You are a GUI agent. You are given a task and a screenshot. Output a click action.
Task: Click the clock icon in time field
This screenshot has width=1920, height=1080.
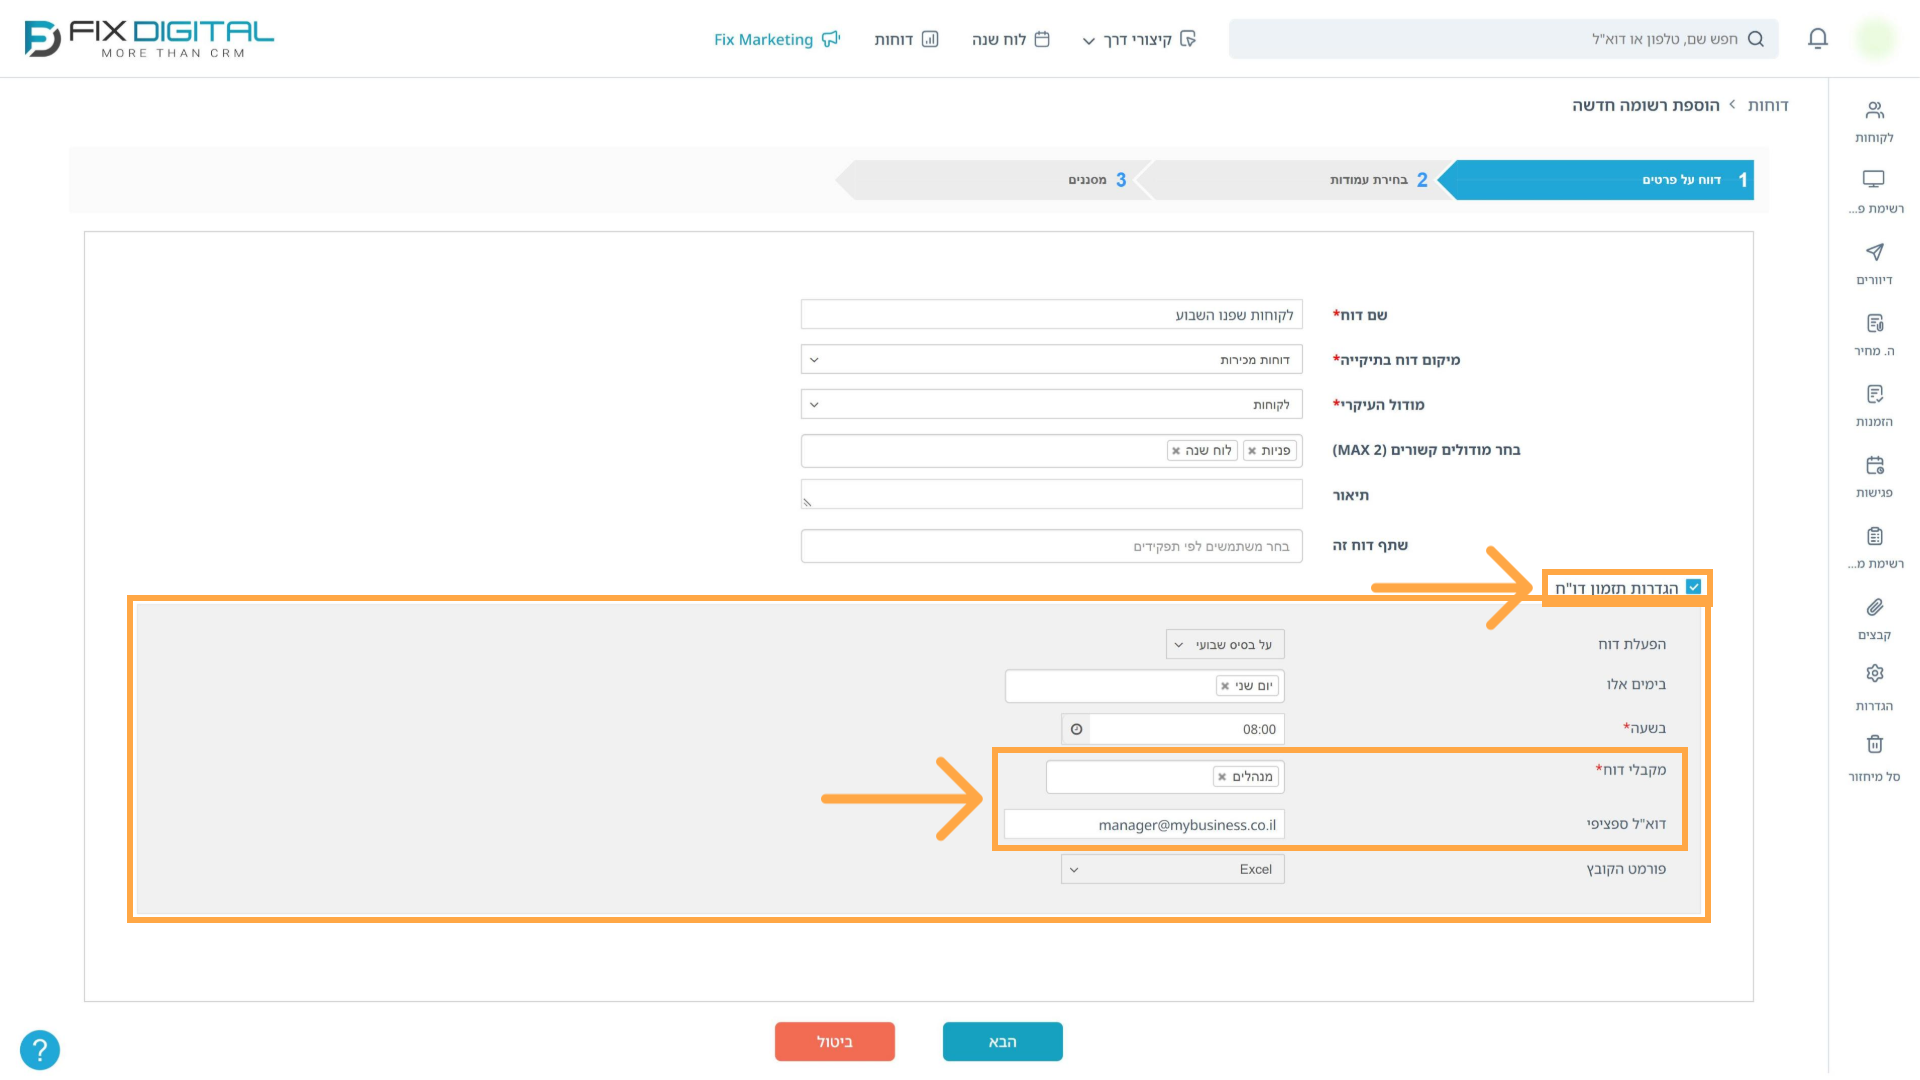1076,729
